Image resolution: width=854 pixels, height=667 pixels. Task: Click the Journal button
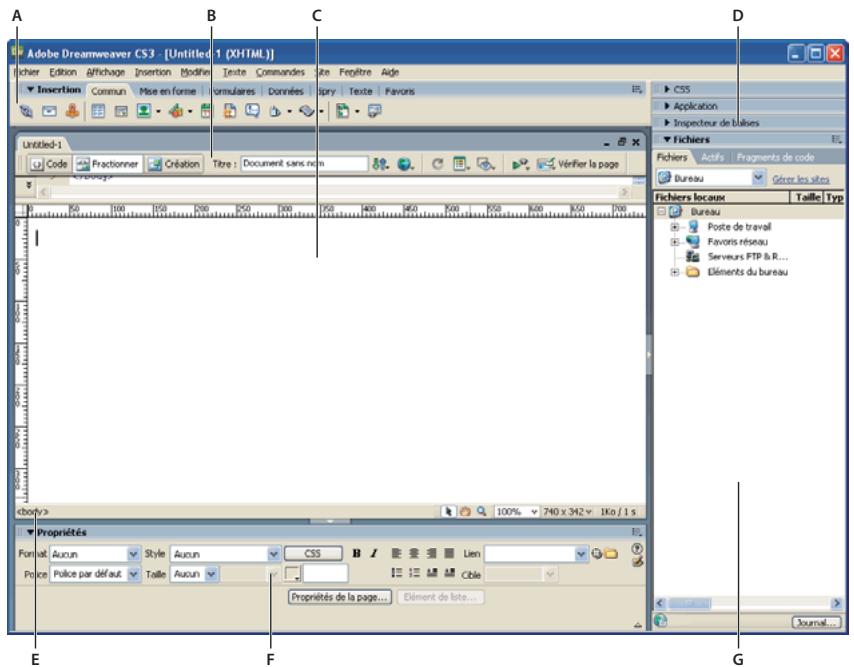click(x=816, y=622)
